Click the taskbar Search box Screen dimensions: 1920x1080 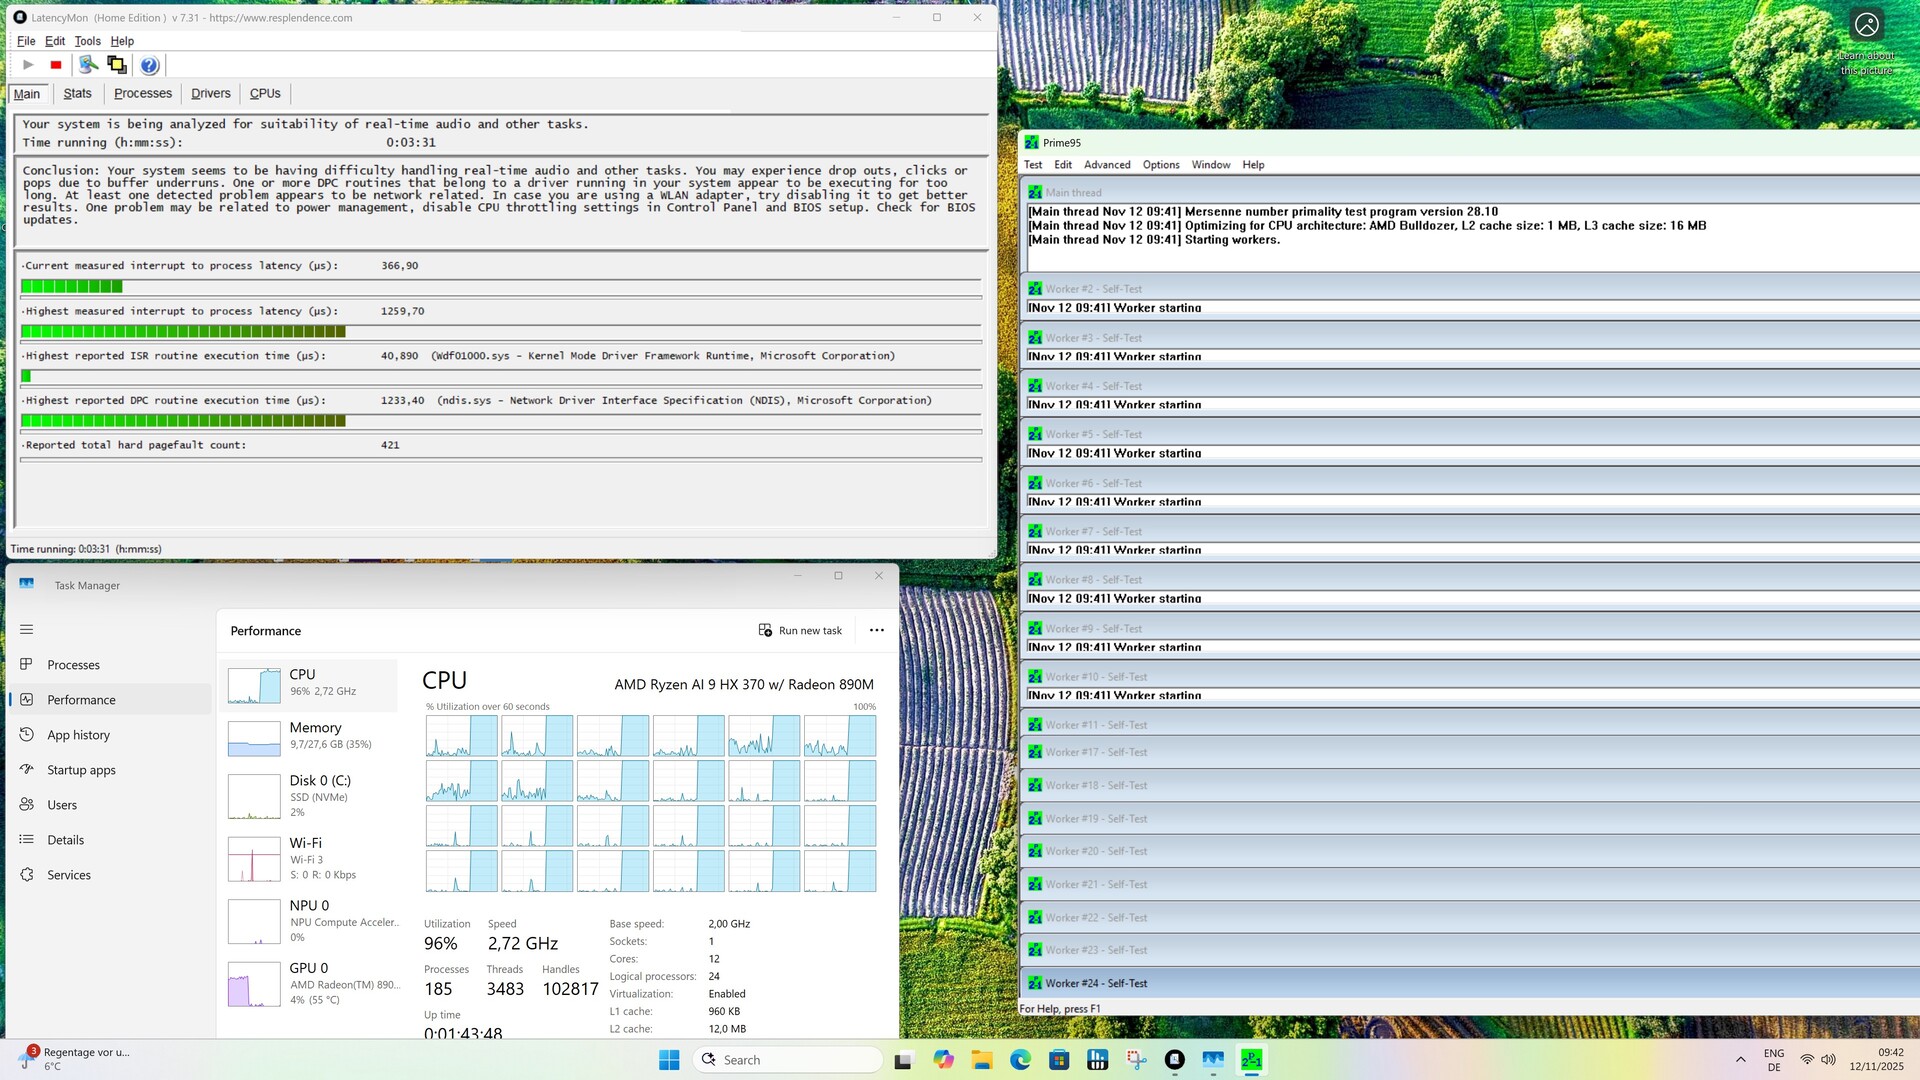[788, 1060]
